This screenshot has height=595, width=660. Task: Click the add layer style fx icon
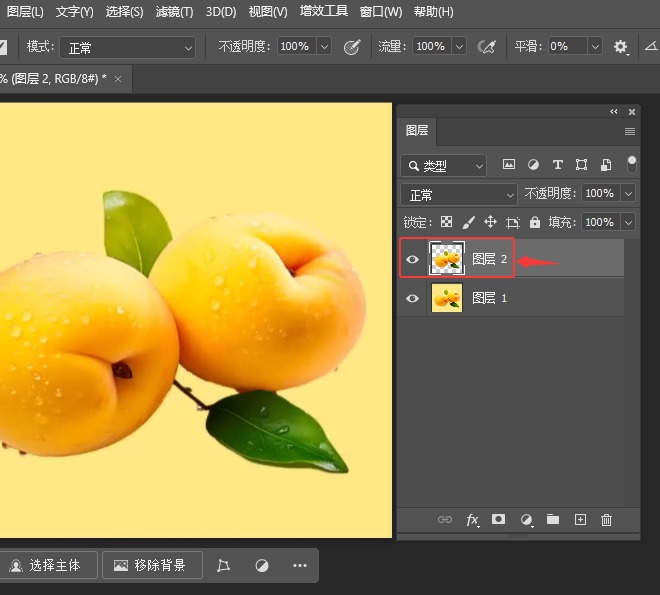click(x=473, y=520)
